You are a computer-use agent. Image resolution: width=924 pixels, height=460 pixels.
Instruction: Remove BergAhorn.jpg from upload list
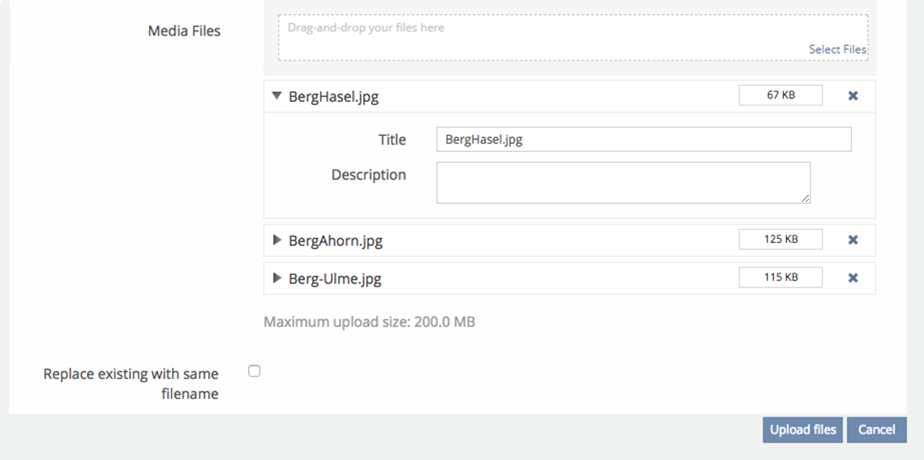(853, 240)
